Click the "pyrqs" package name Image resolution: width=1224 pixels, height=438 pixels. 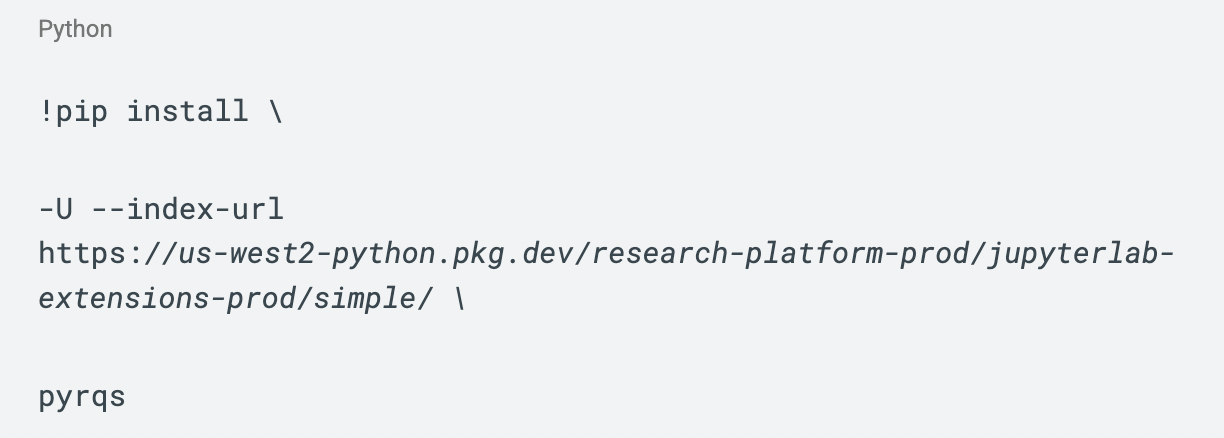pos(82,397)
